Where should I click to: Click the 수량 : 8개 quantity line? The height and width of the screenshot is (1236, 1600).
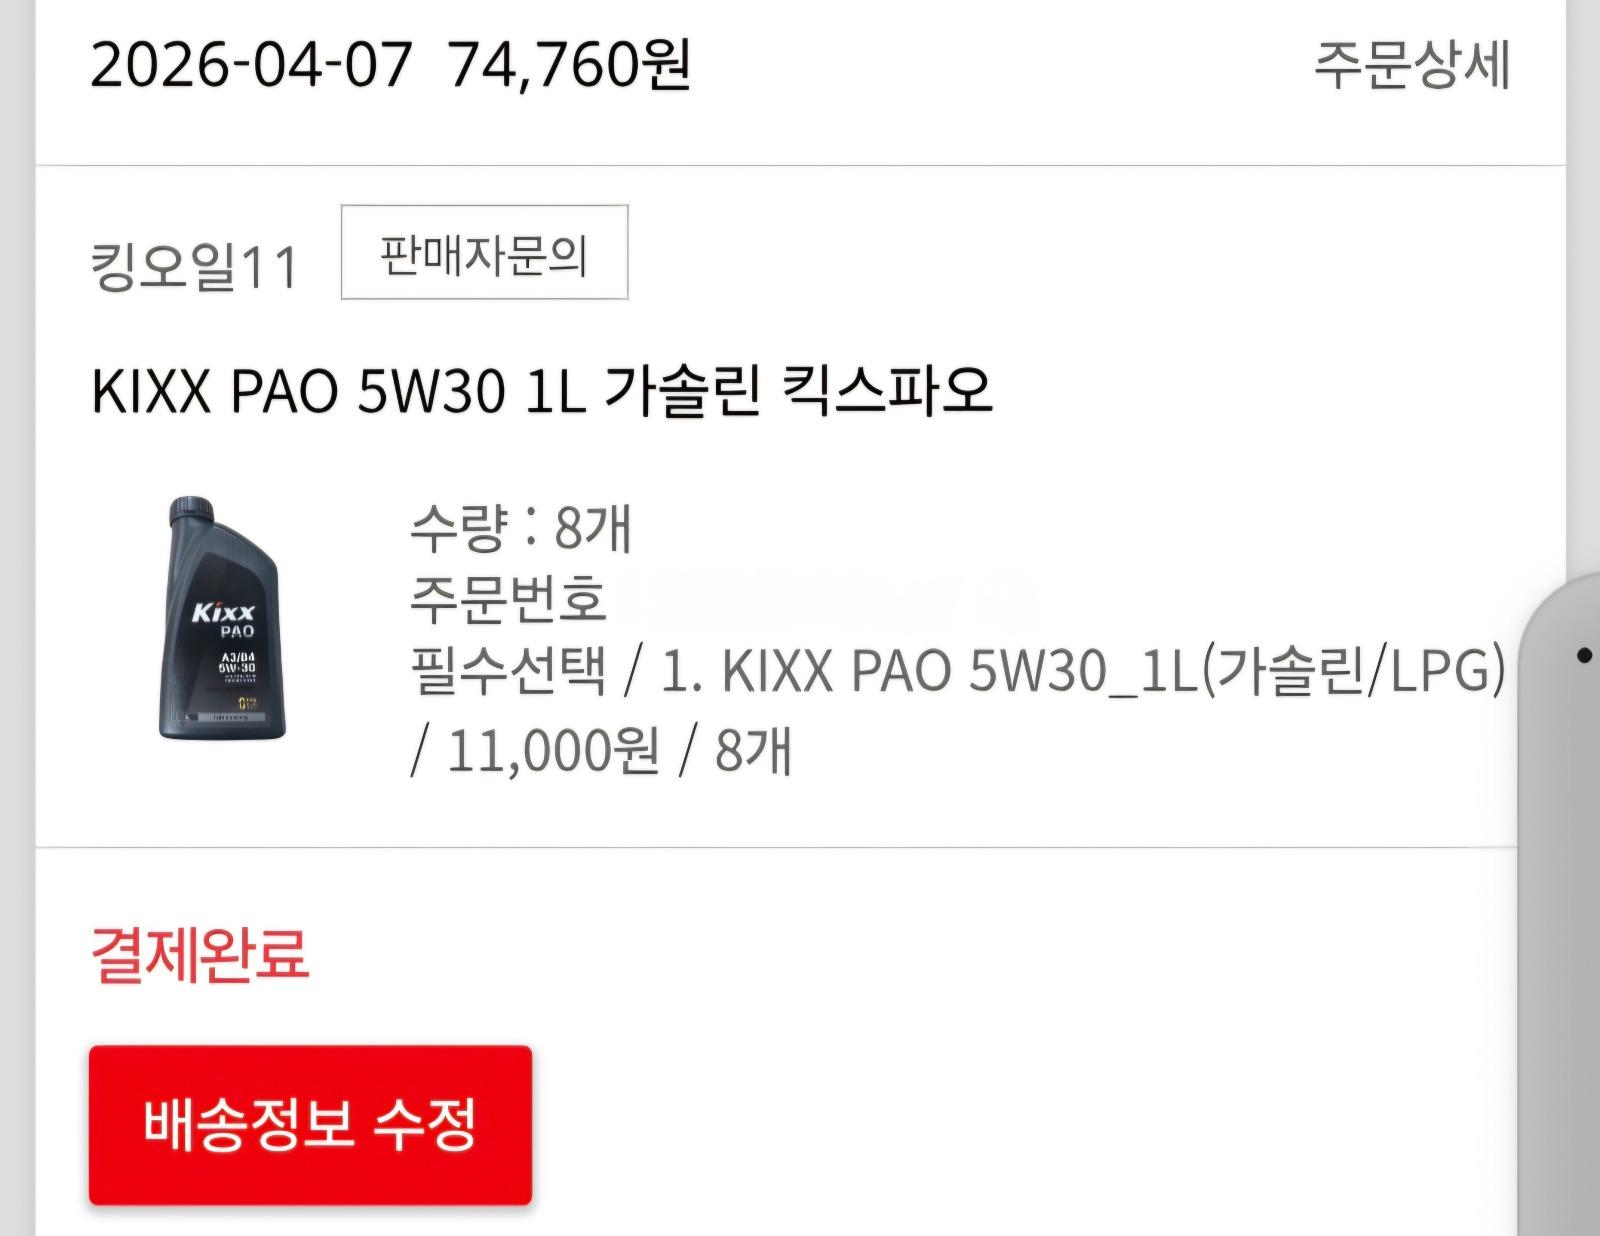(521, 527)
